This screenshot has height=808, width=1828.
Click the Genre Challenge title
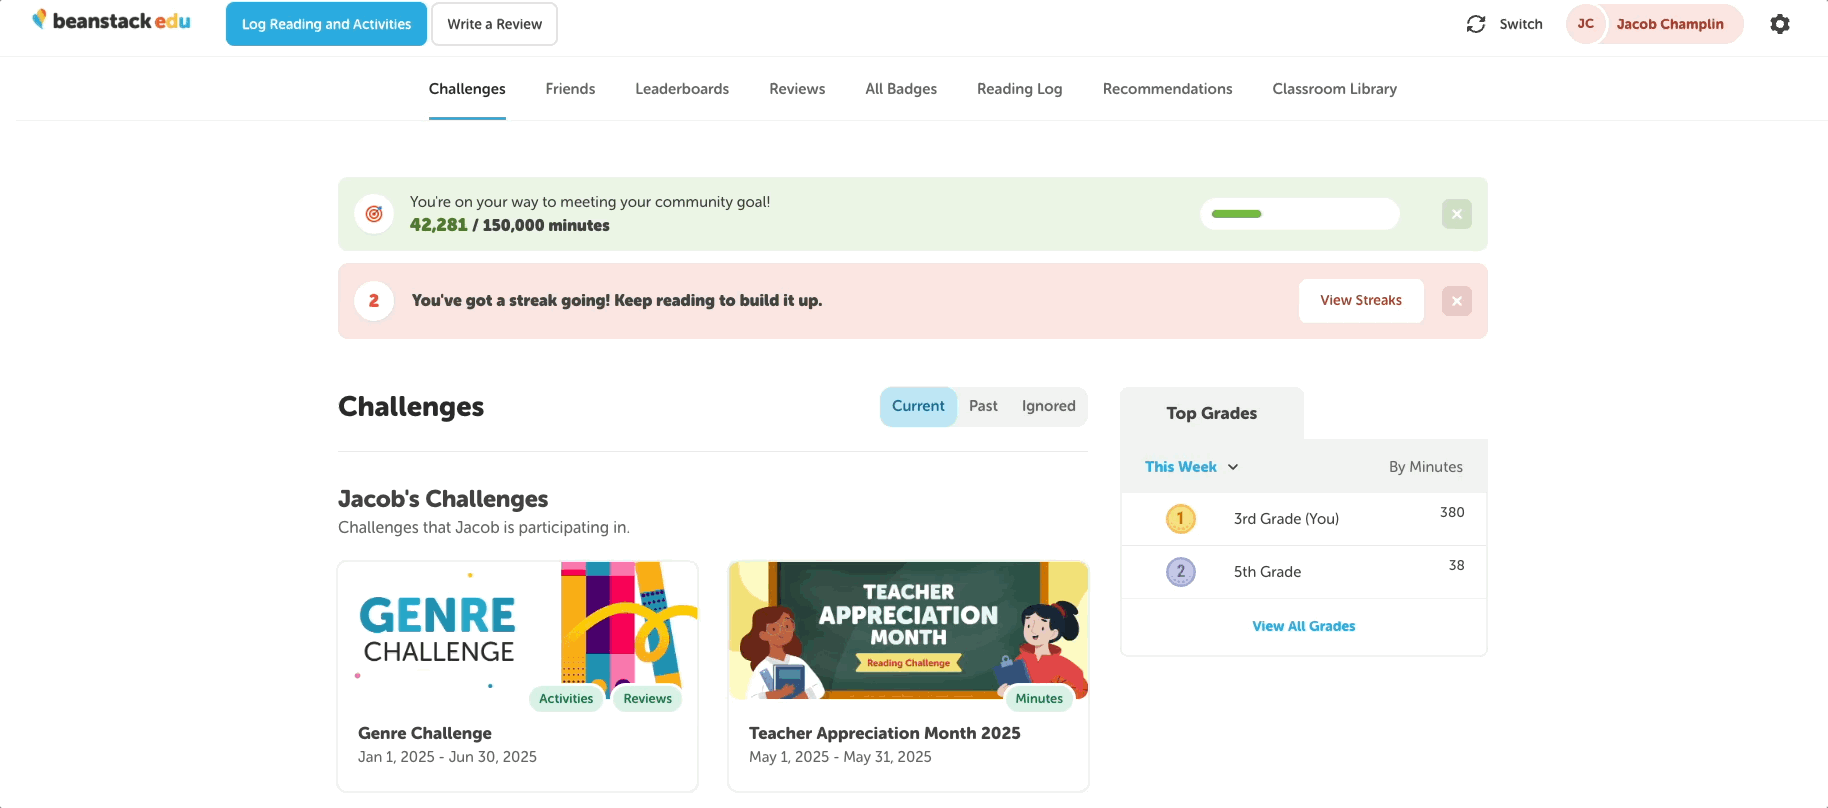click(425, 733)
